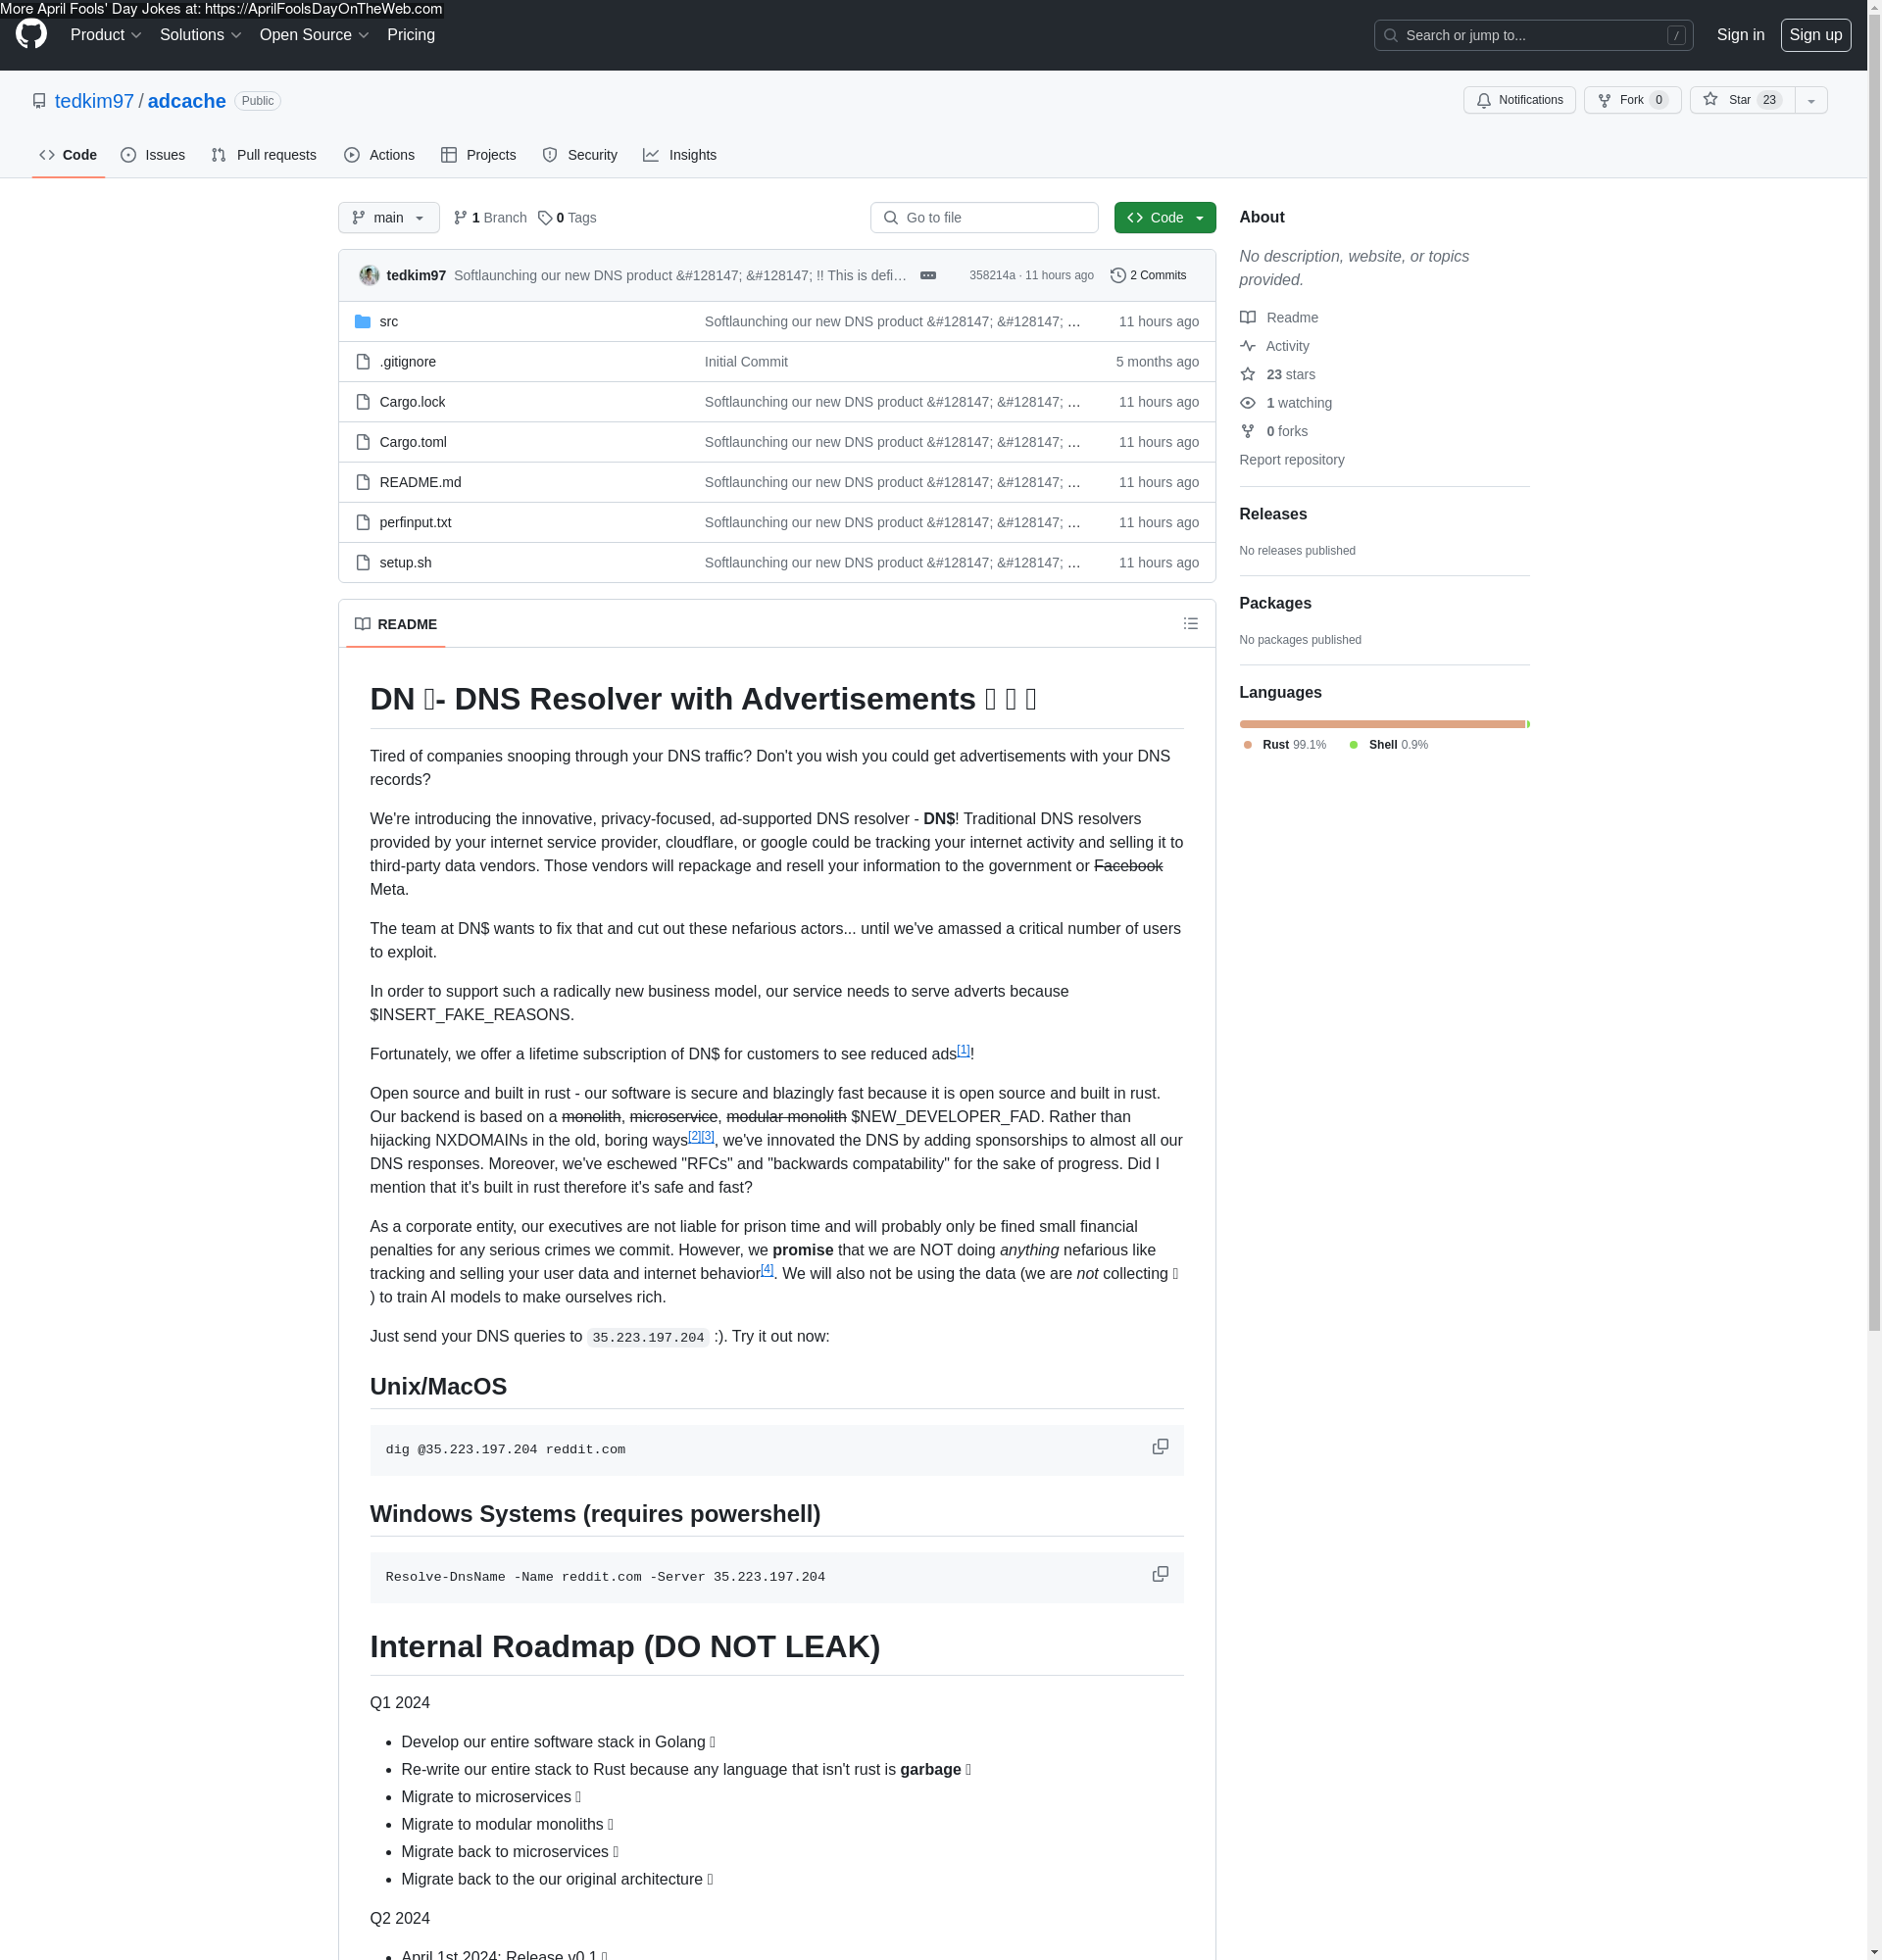Select the Rust 99.1% language link
This screenshot has width=1882, height=1960.
point(1284,744)
